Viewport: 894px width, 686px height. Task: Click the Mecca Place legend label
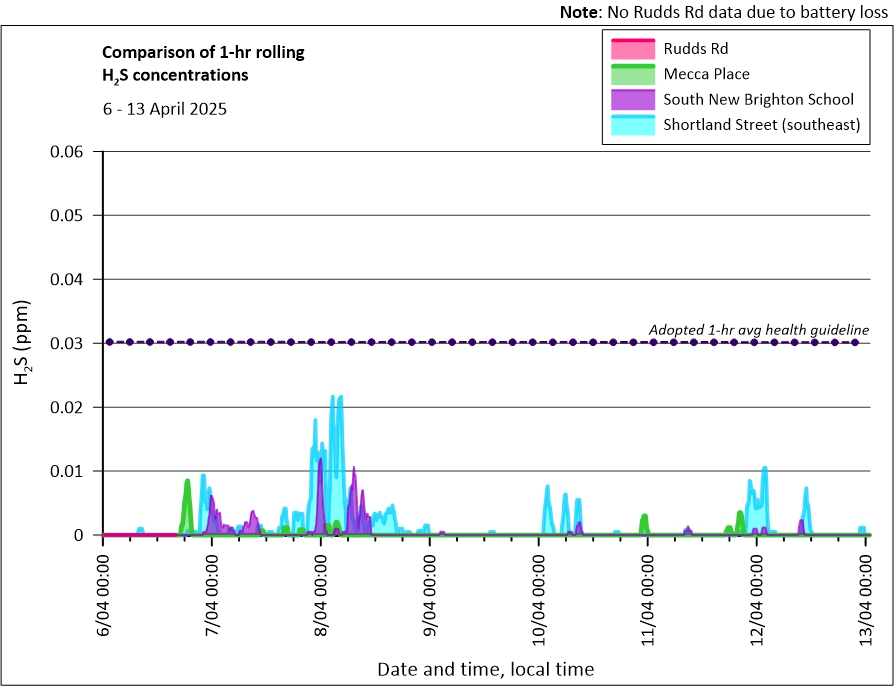tap(706, 74)
